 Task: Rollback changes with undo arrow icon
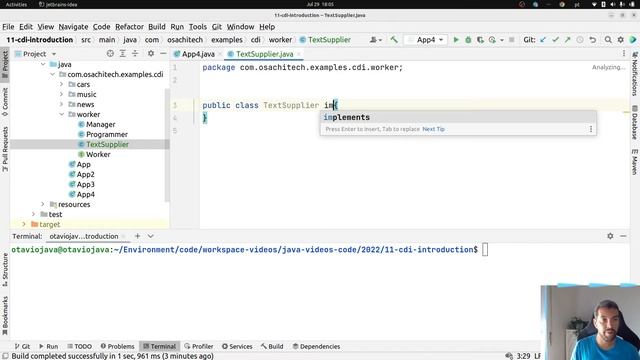[x=593, y=40]
